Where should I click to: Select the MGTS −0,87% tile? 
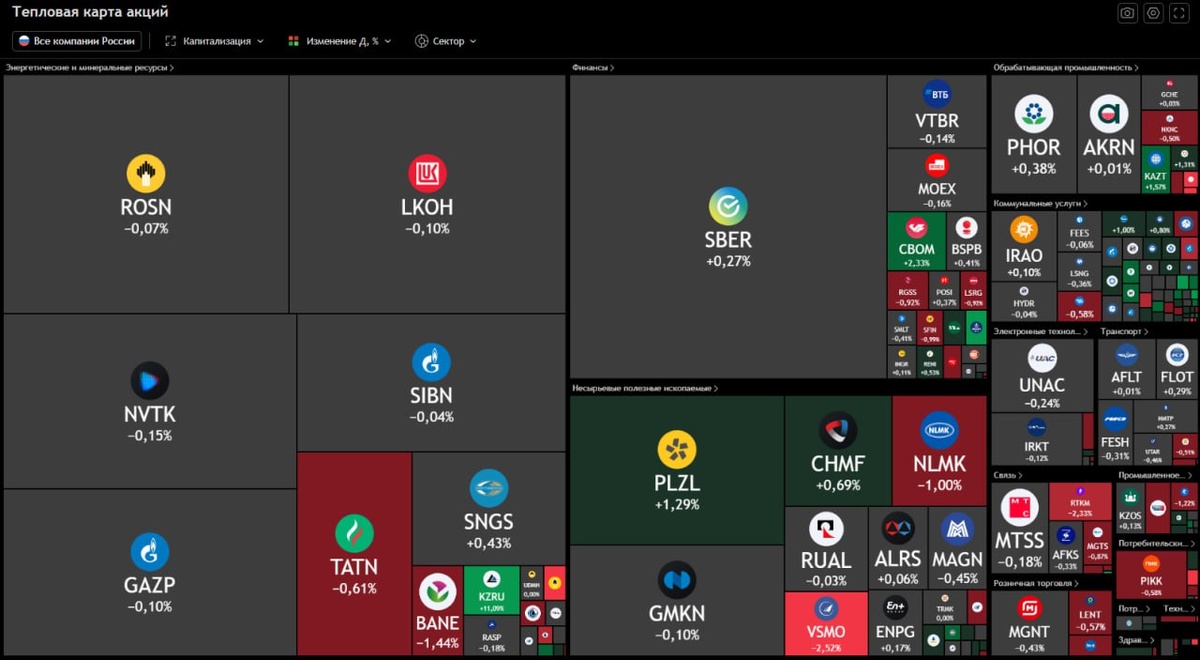1098,546
